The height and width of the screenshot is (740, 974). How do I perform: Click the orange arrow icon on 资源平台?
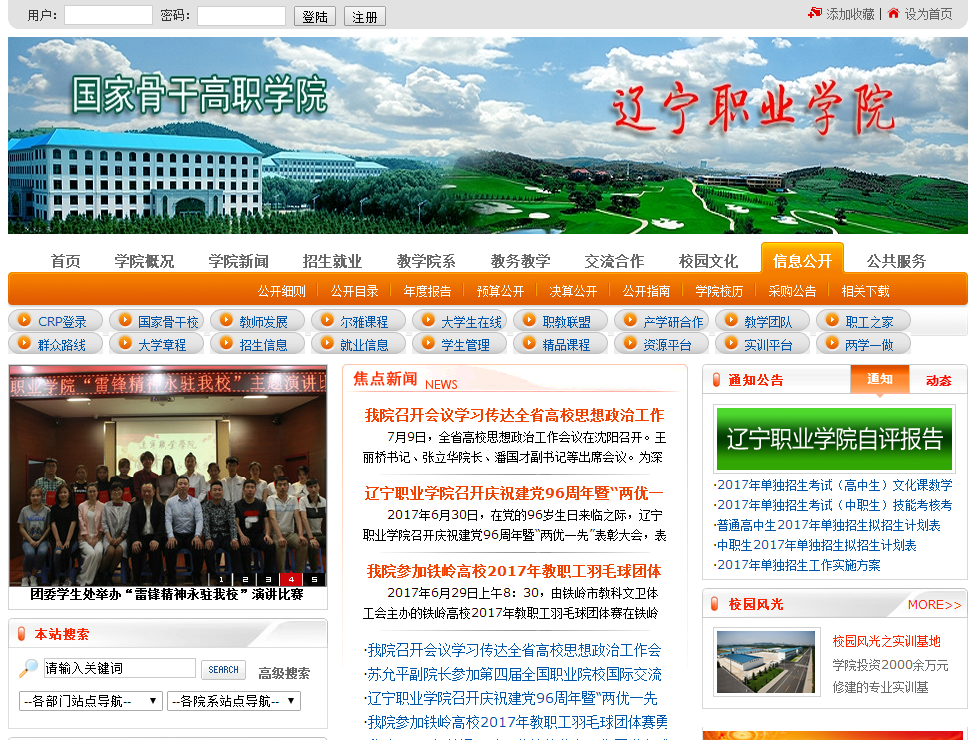(x=629, y=344)
